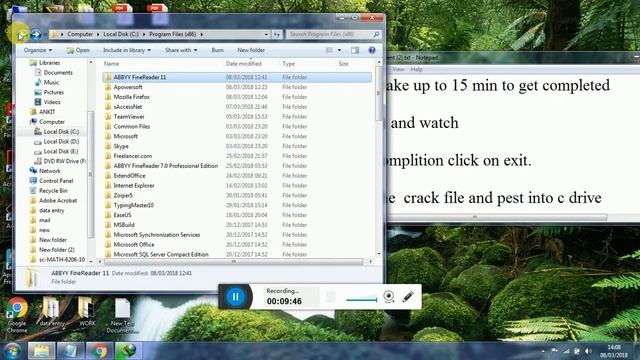Click the volume icon in system tray
This screenshot has height=360, width=640.
[x=588, y=351]
